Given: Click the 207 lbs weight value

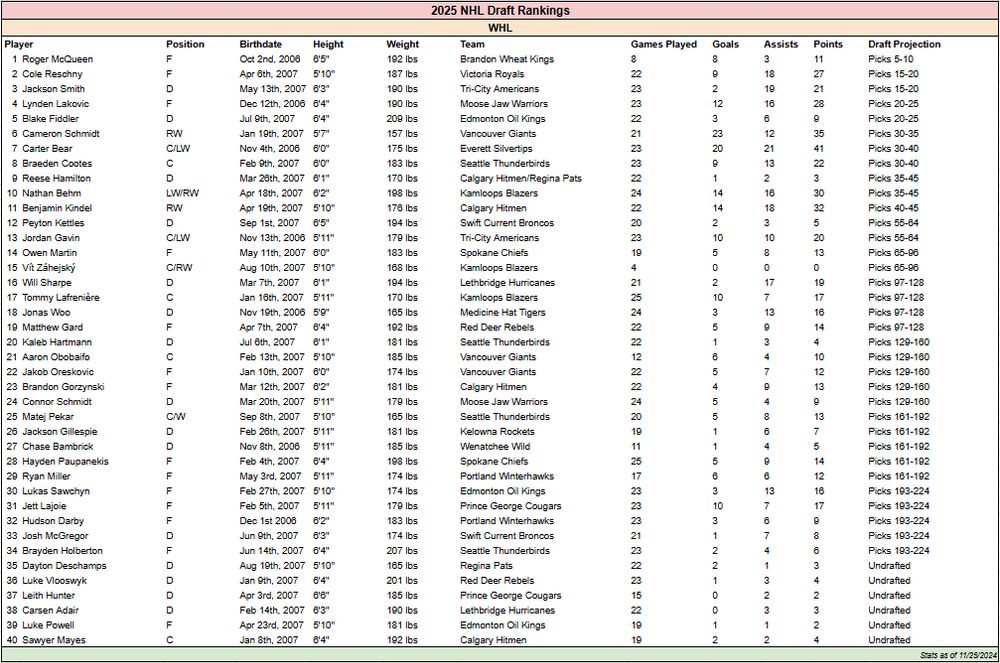Looking at the screenshot, I should pyautogui.click(x=402, y=551).
